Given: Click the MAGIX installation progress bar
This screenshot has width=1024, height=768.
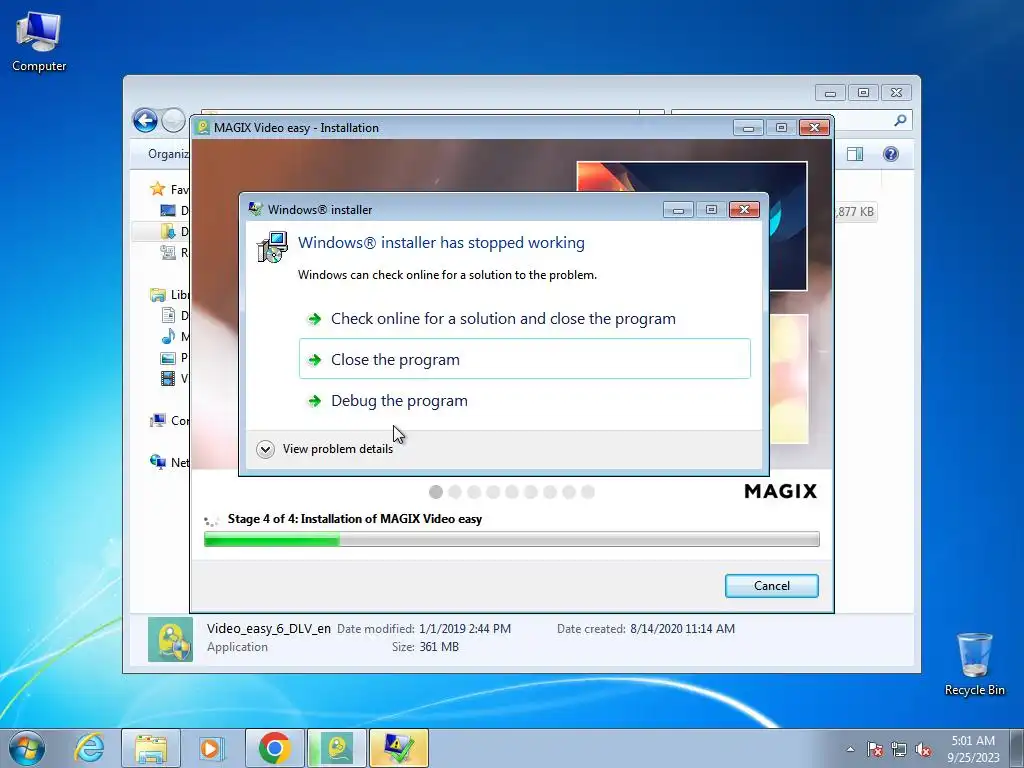Looking at the screenshot, I should [x=511, y=539].
